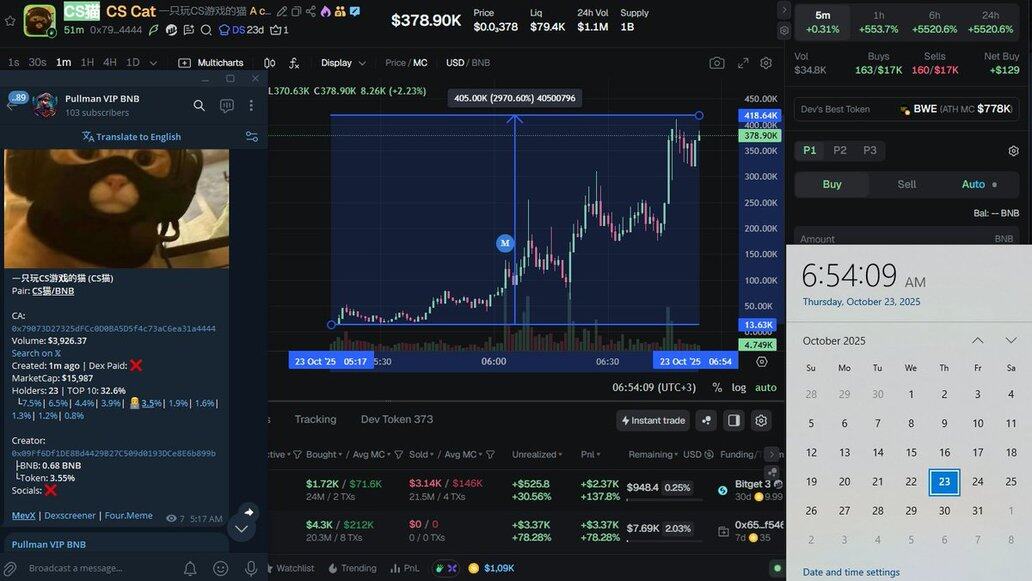The width and height of the screenshot is (1032, 581).
Task: Click the microphone icon in Telegram
Action: coord(251,568)
